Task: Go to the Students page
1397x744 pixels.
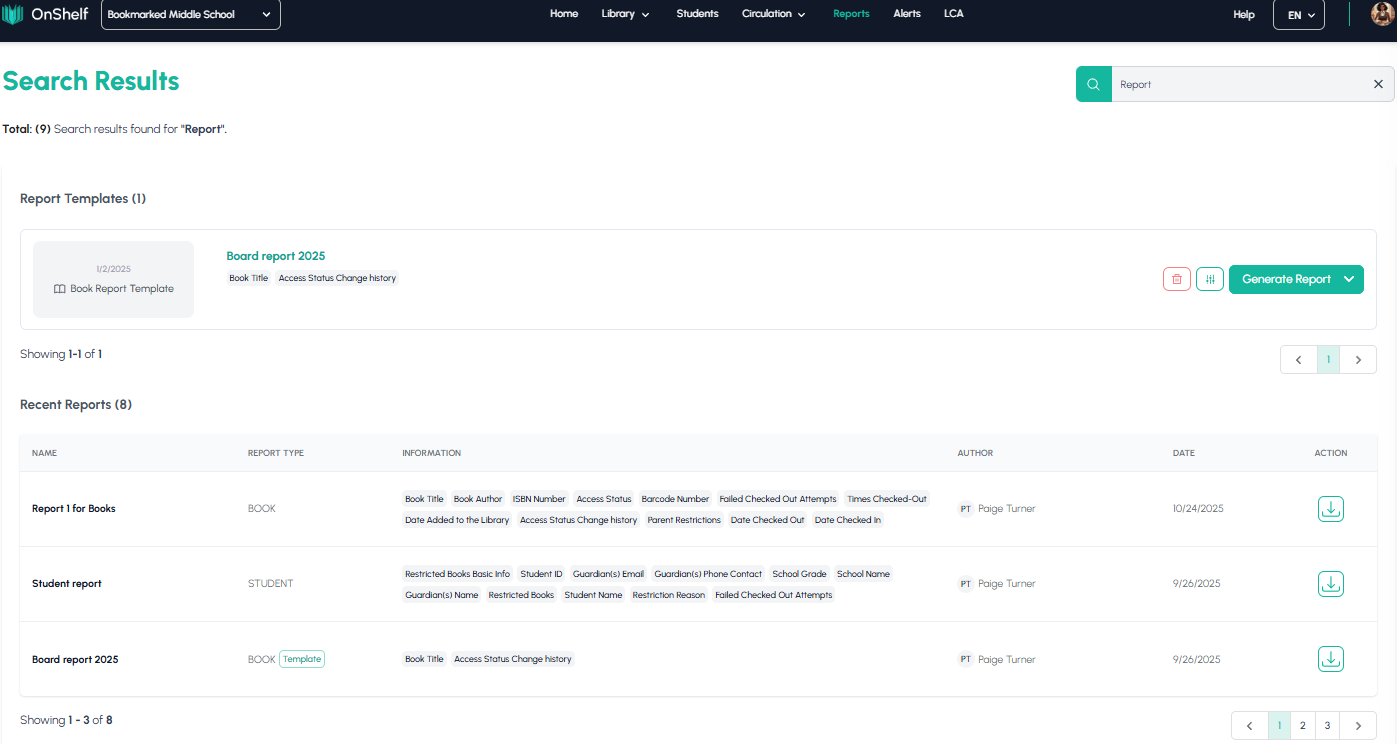Action: (697, 14)
